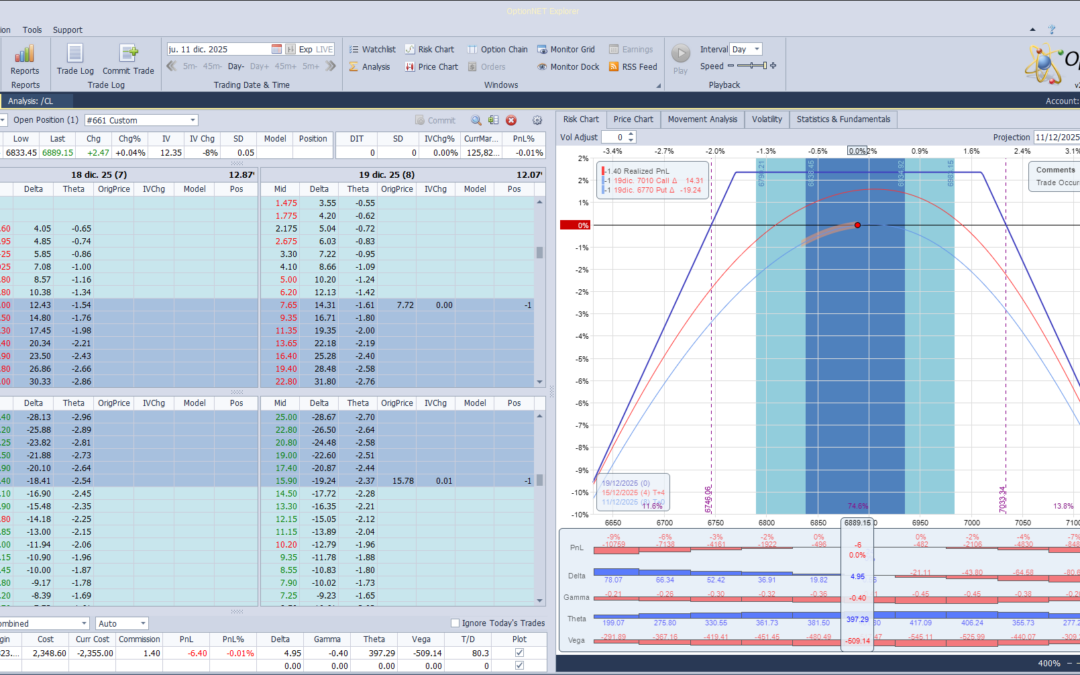Toggle Plot checkbox in the 80.3 row
Image resolution: width=1080 pixels, height=675 pixels.
[x=519, y=653]
